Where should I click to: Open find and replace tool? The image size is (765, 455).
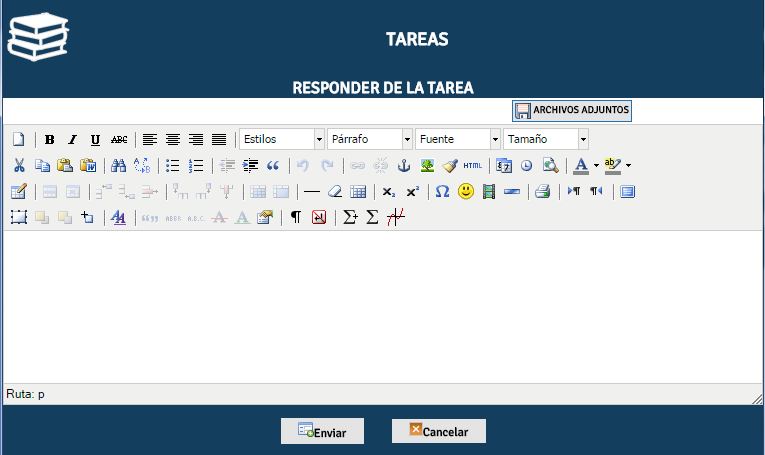pos(142,165)
